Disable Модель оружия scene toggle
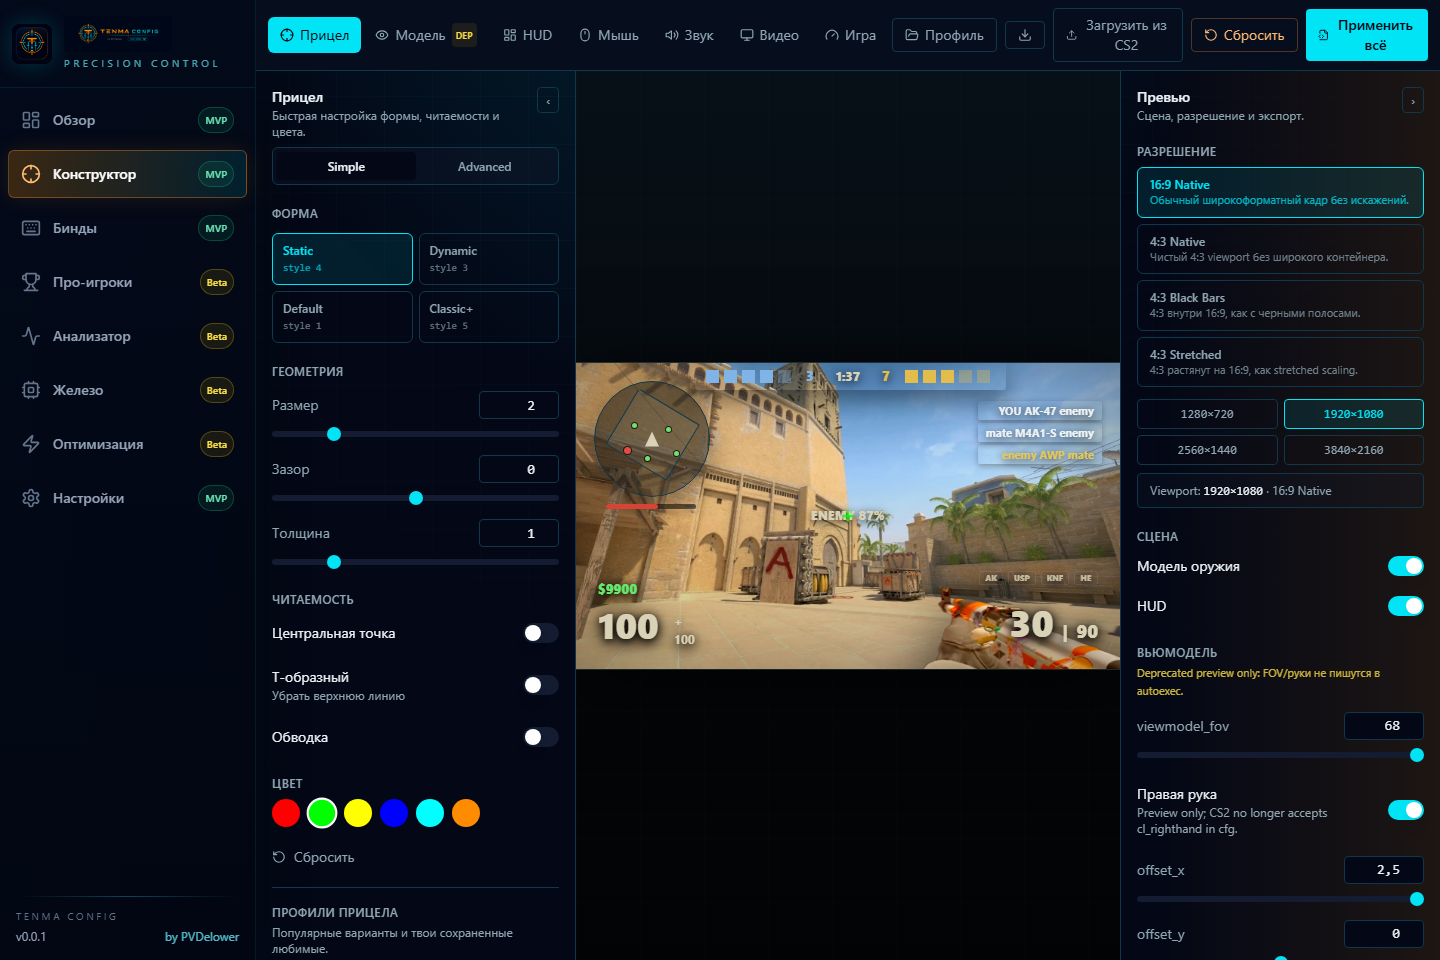This screenshot has height=960, width=1440. click(x=1406, y=566)
